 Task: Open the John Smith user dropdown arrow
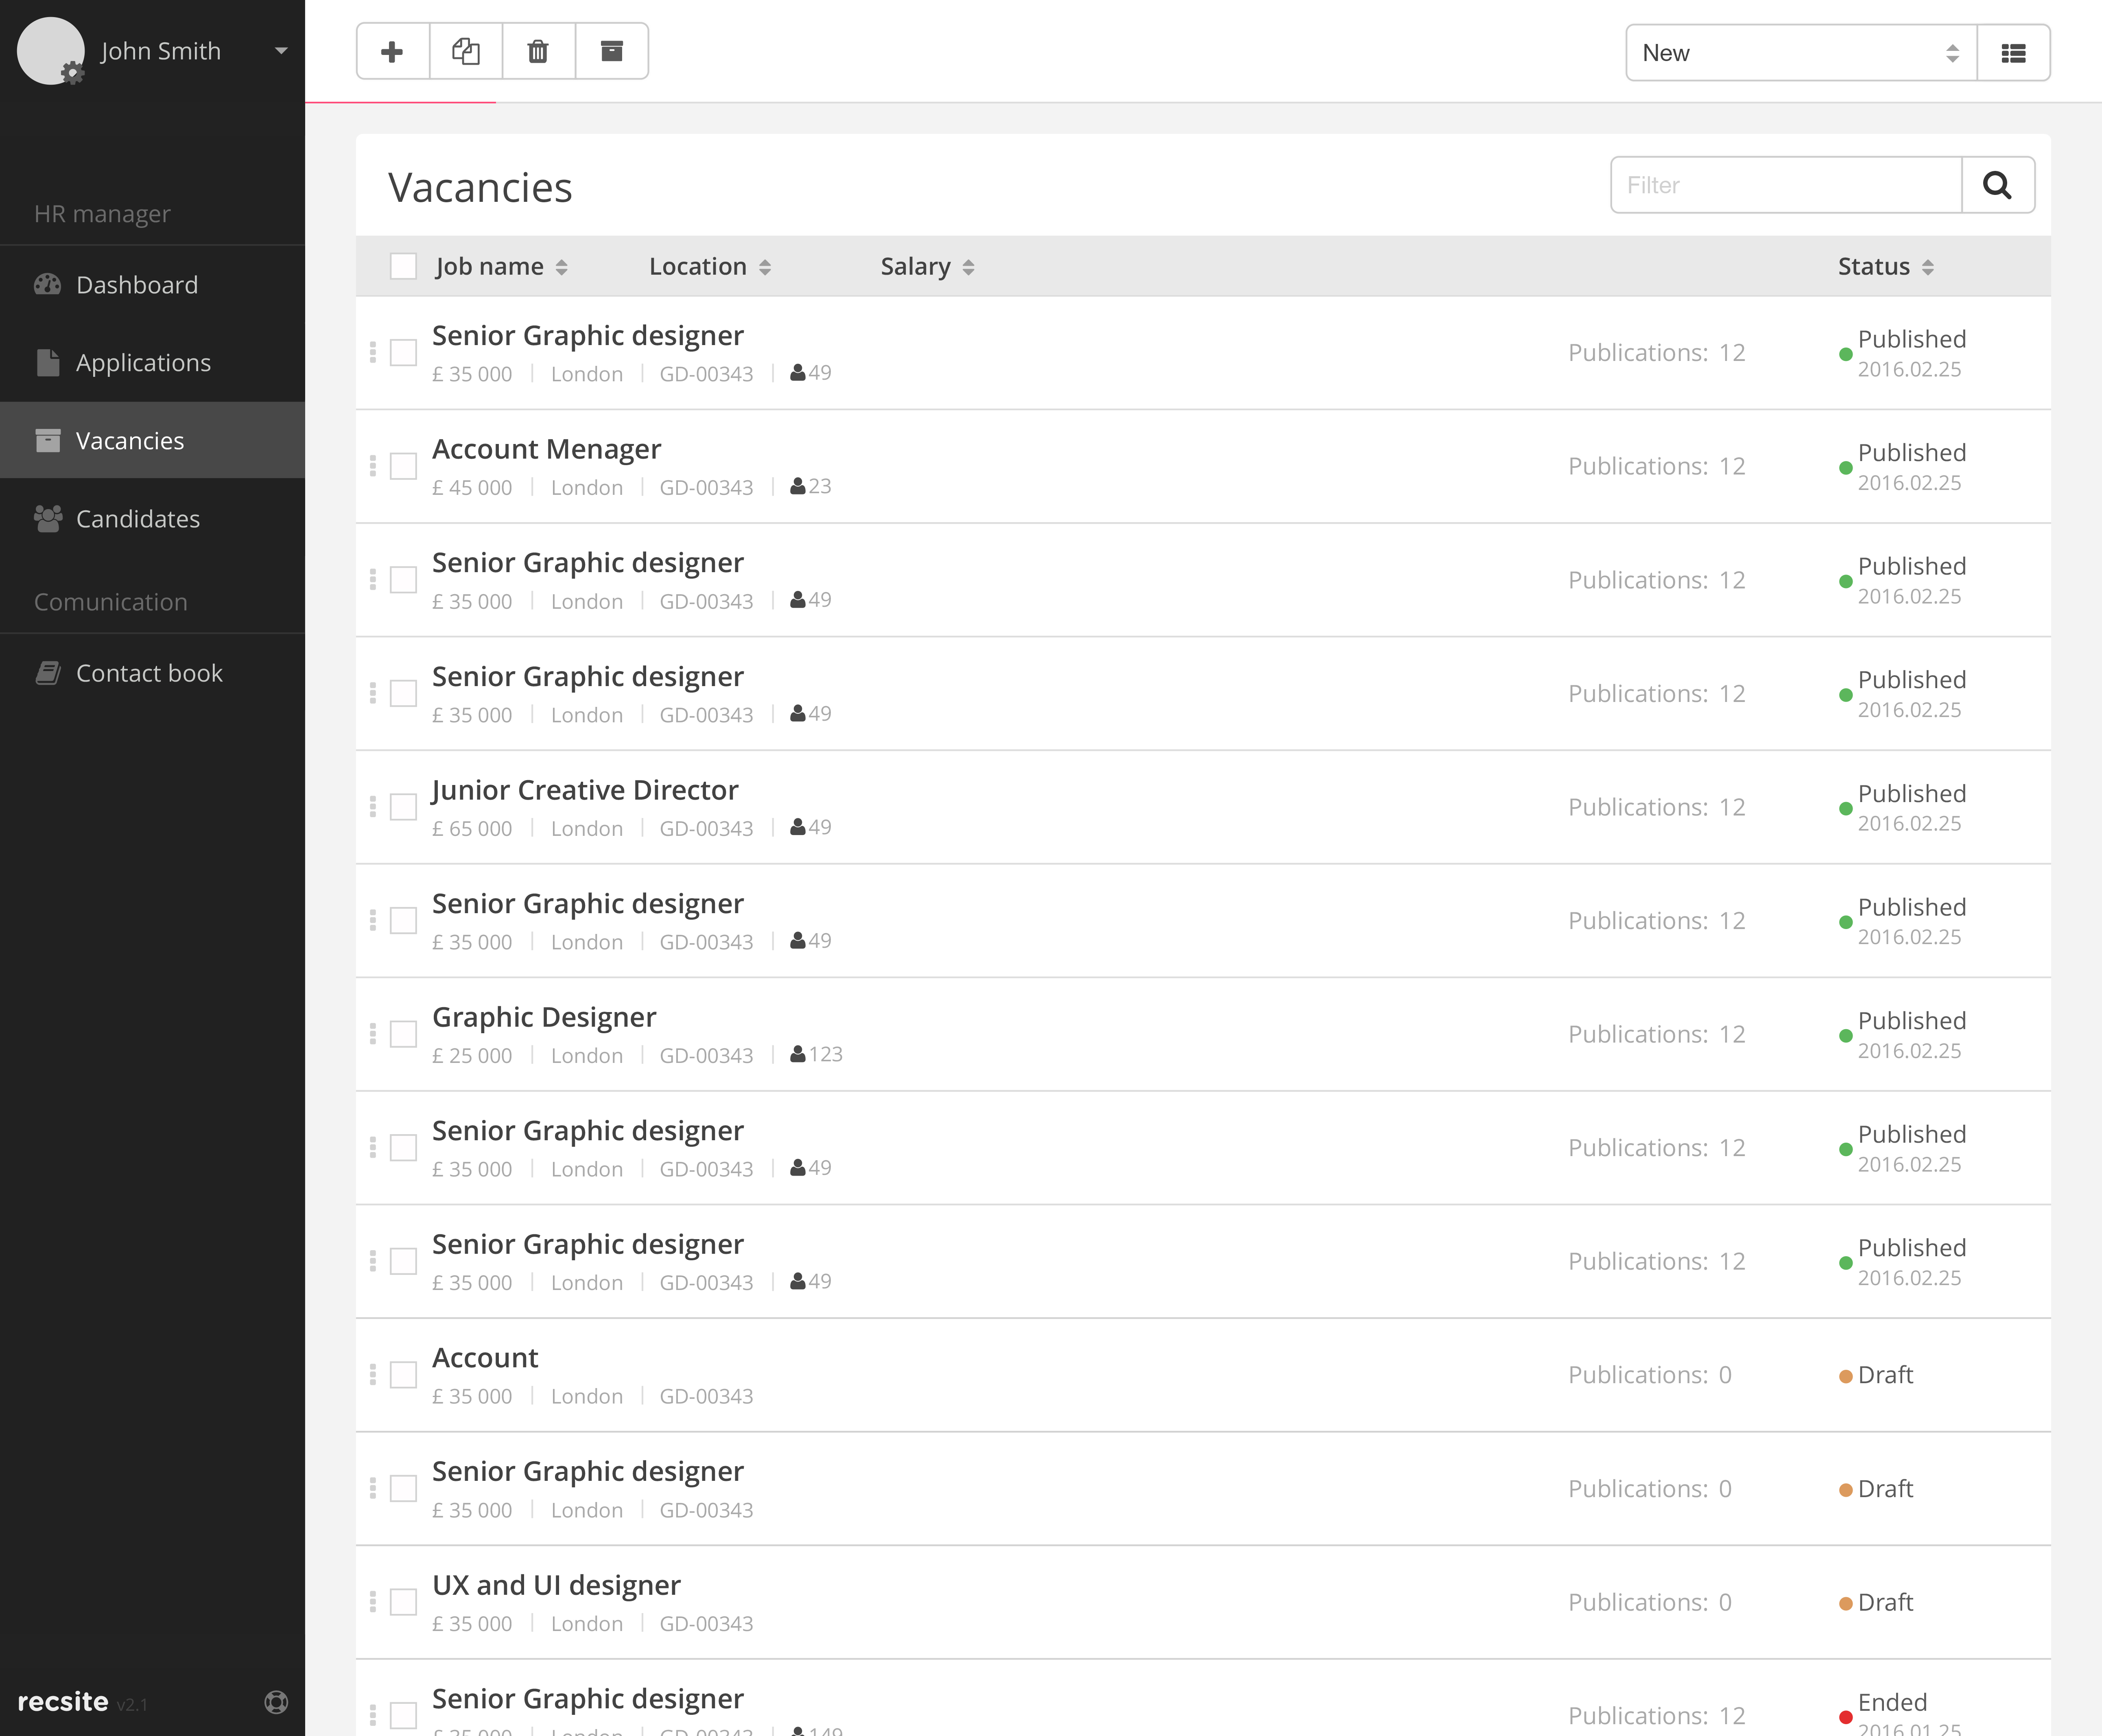(281, 51)
